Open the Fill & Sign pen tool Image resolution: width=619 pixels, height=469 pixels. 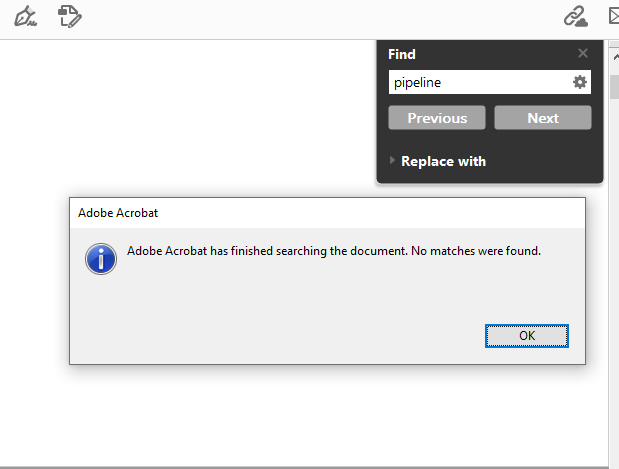[26, 17]
